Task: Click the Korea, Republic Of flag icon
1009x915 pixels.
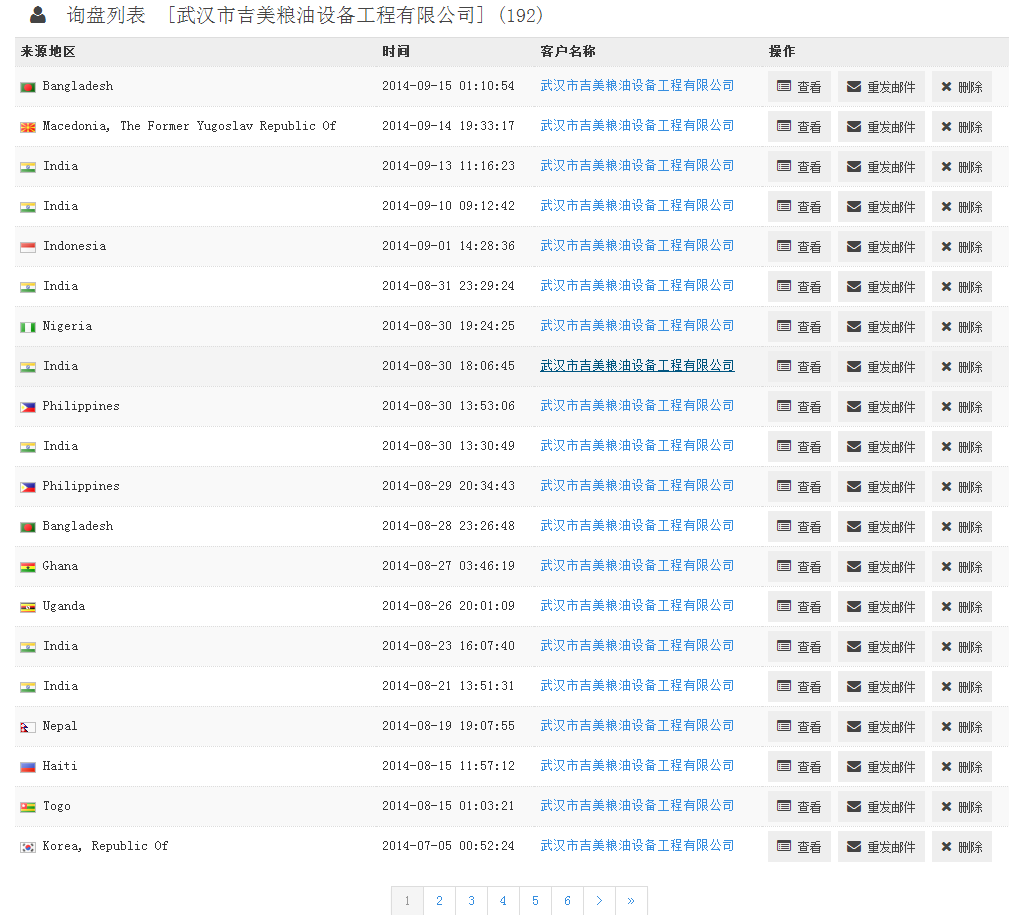Action: point(28,847)
